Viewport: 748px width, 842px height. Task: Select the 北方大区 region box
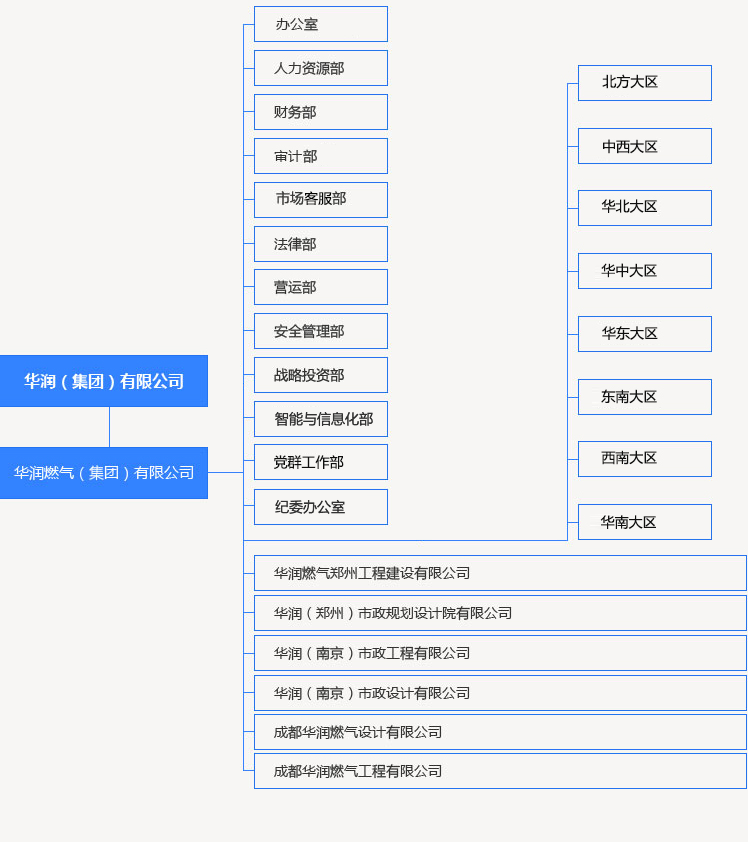tap(645, 83)
